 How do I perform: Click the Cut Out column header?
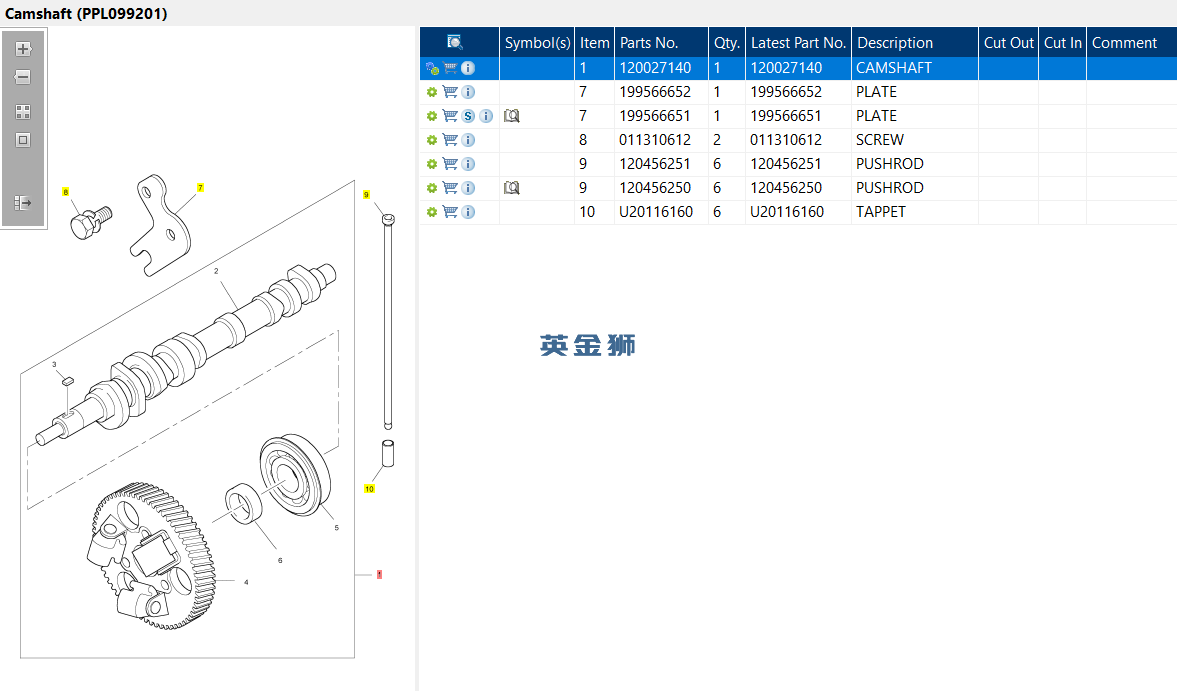point(1009,43)
